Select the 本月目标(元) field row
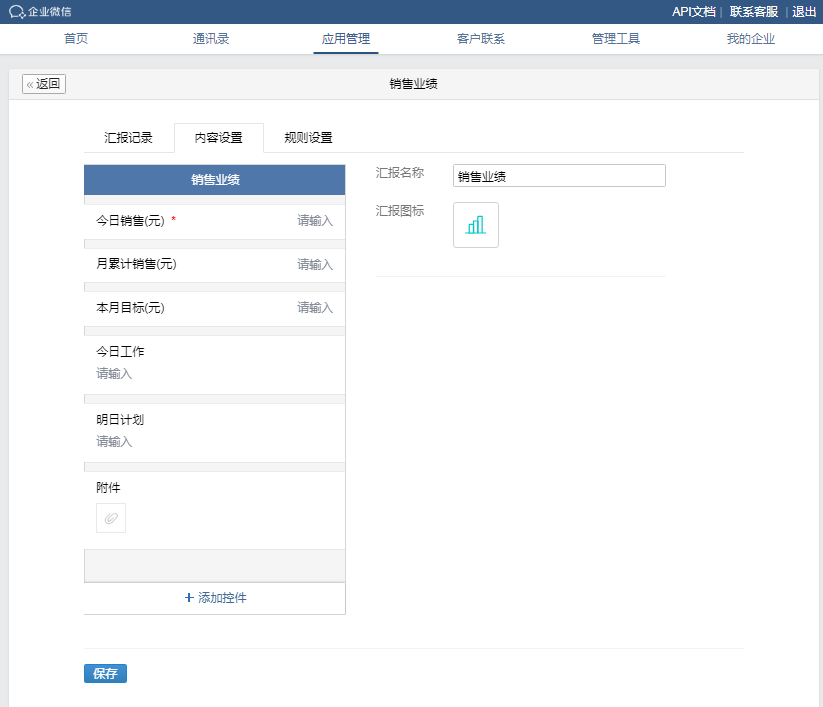This screenshot has width=823, height=707. pyautogui.click(x=215, y=308)
